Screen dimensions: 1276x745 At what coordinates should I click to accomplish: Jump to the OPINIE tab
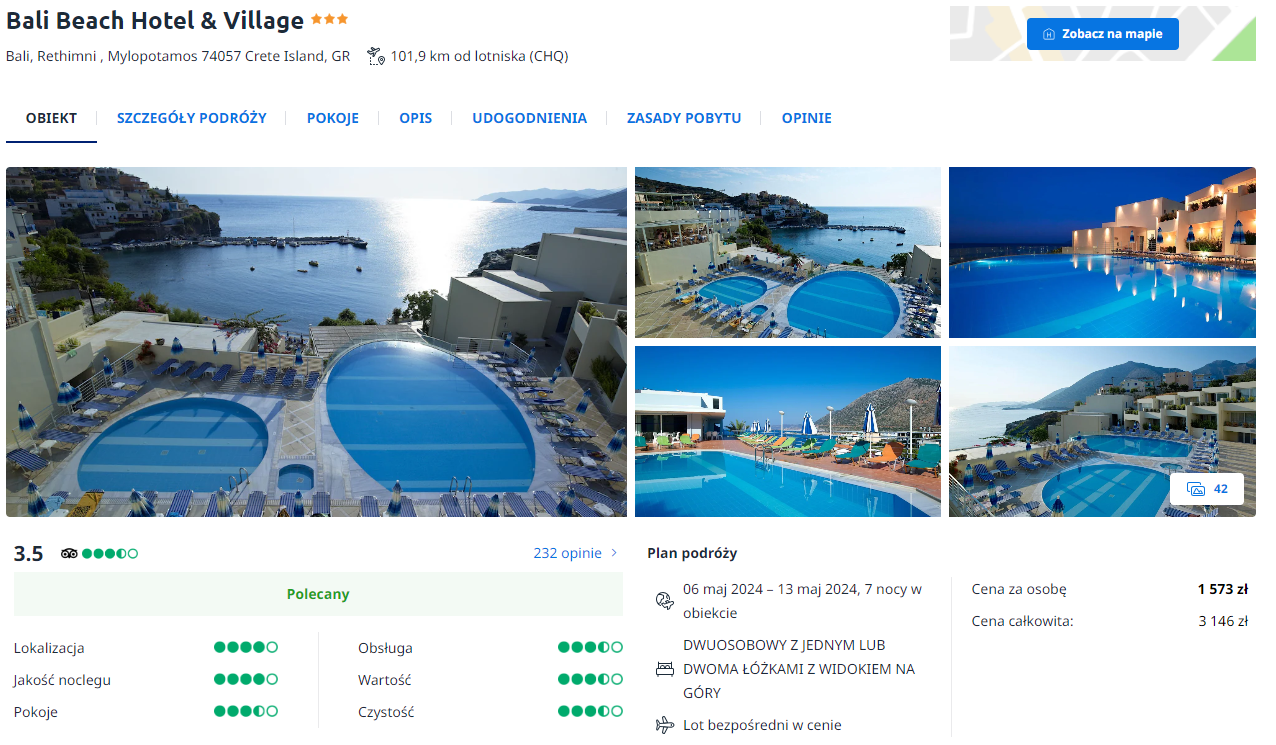(807, 118)
